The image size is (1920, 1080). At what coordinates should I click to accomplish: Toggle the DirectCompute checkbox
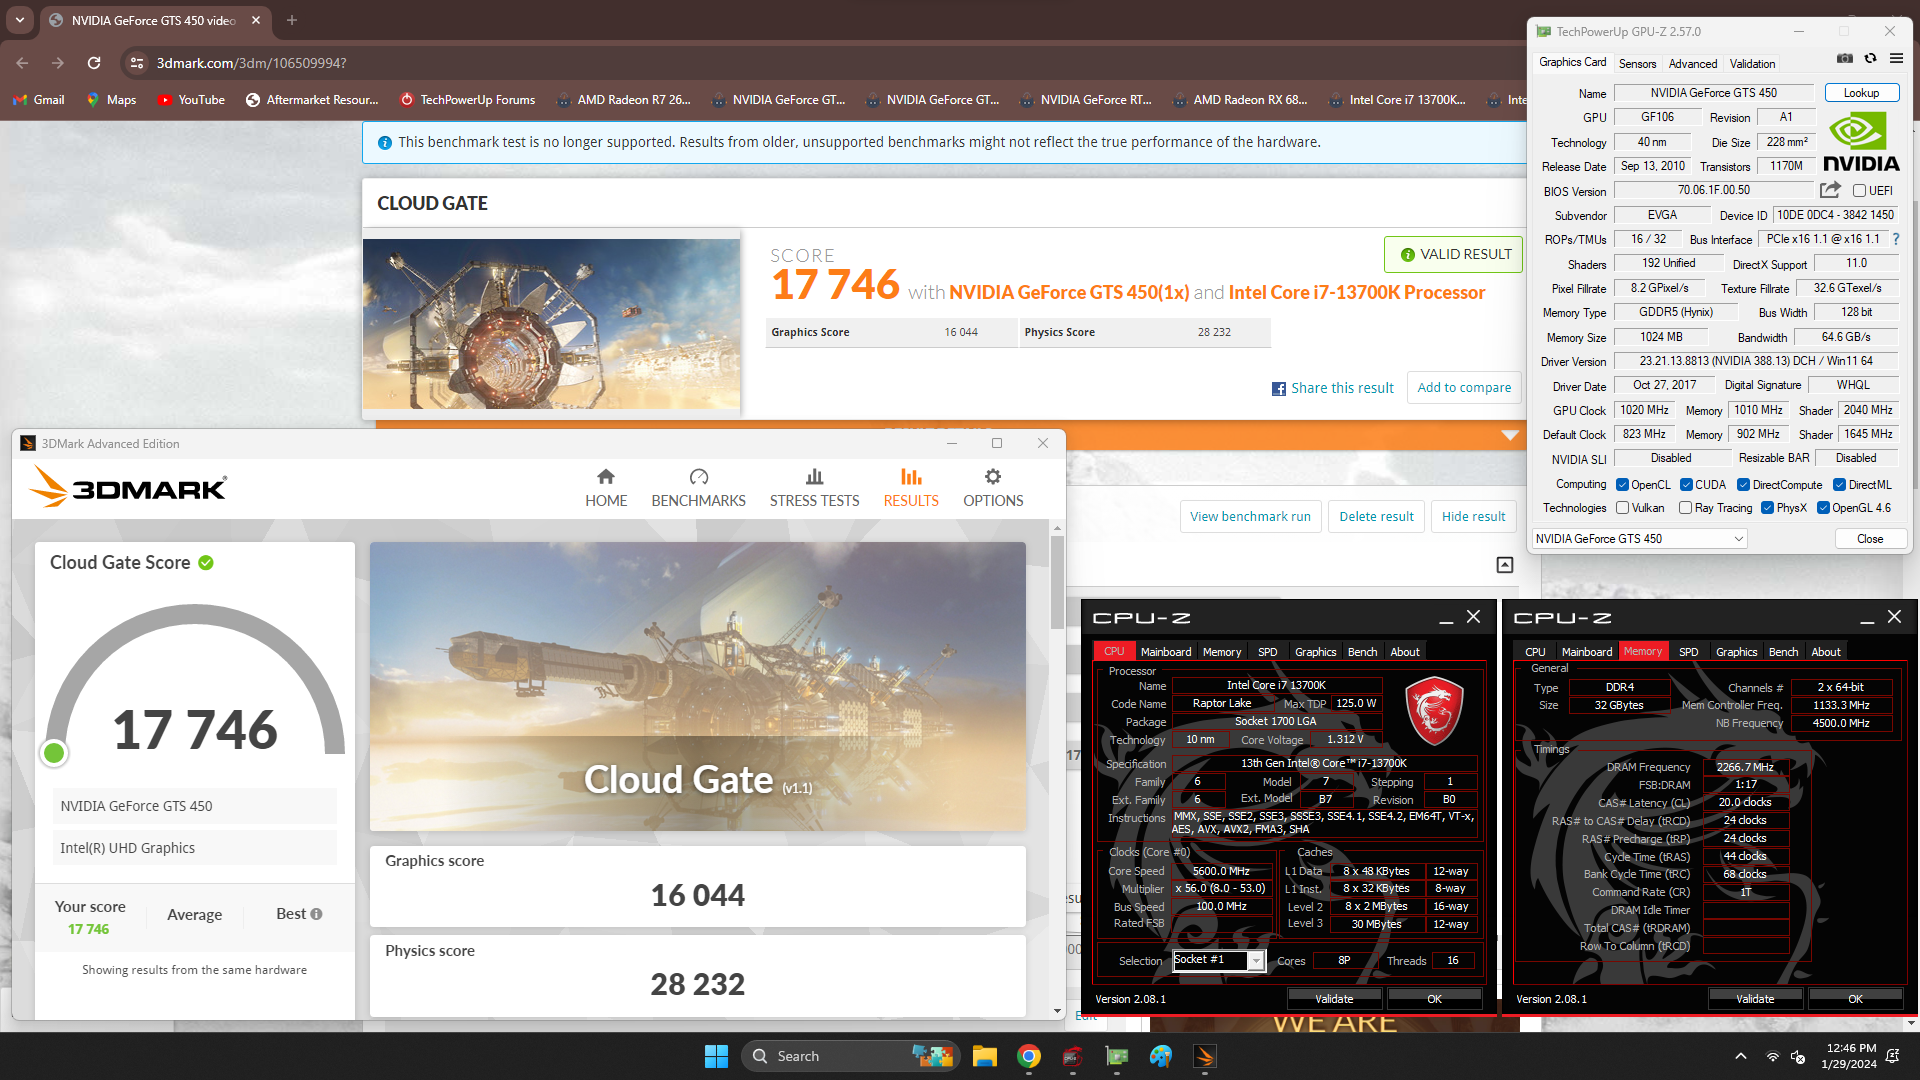click(1743, 484)
